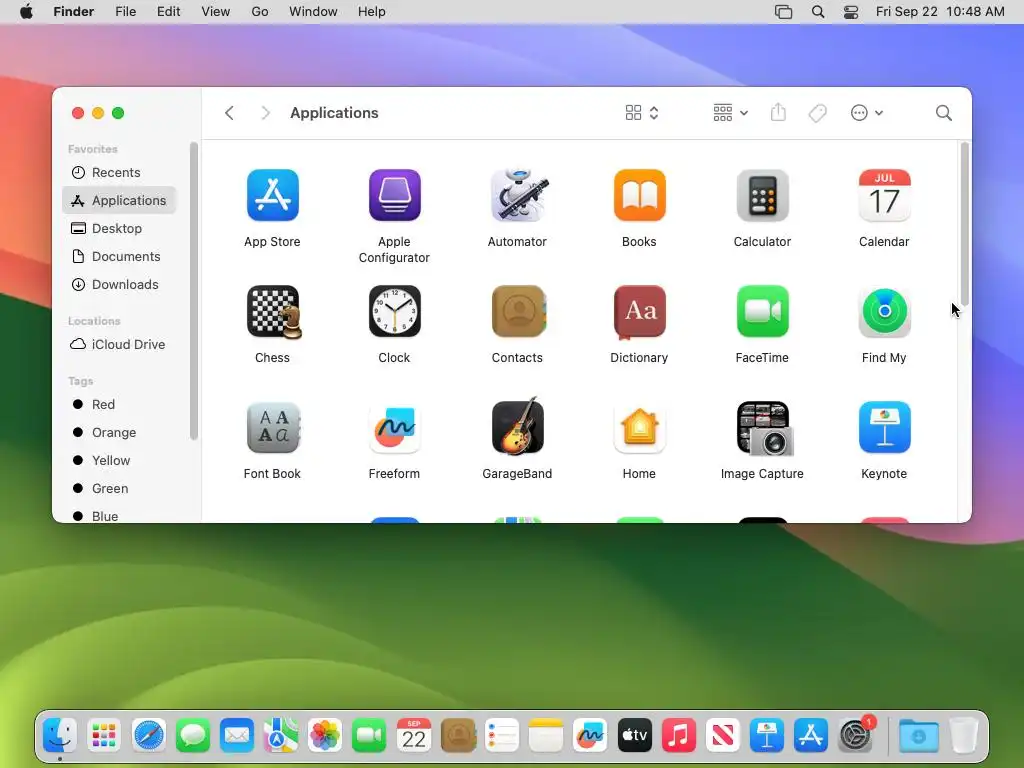This screenshot has width=1024, height=768.
Task: Select the Chess app icon
Action: click(x=274, y=312)
